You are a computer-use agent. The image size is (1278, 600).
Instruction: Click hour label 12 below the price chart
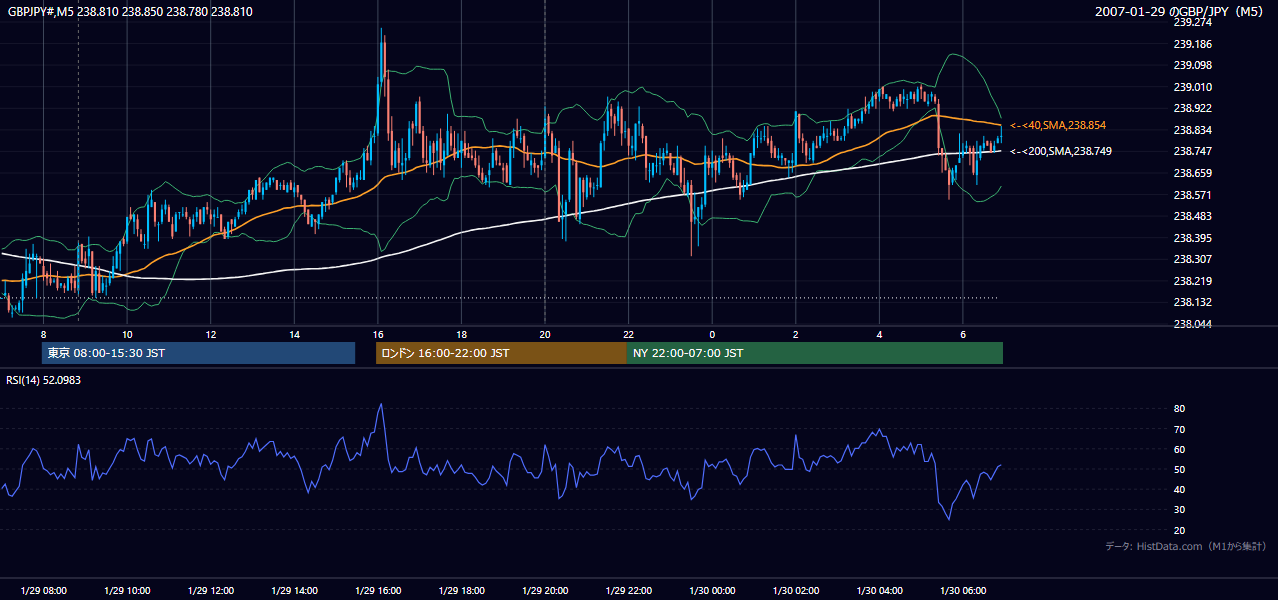pos(211,334)
